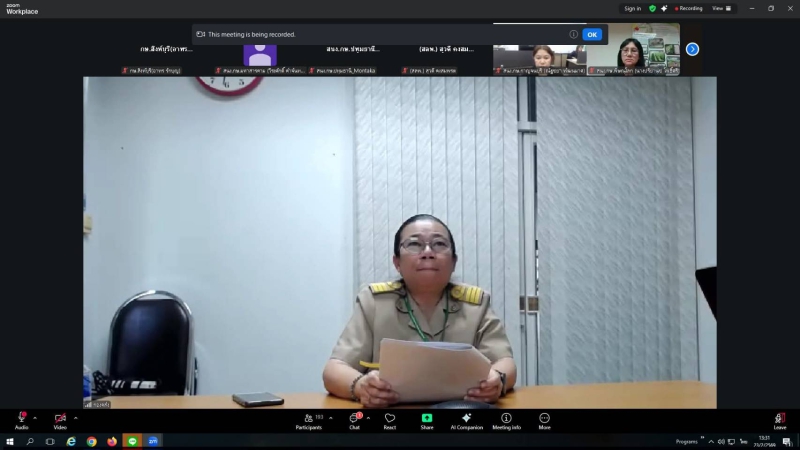Launch AI Companion from the toolbar
Image resolution: width=800 pixels, height=450 pixels.
tap(466, 419)
